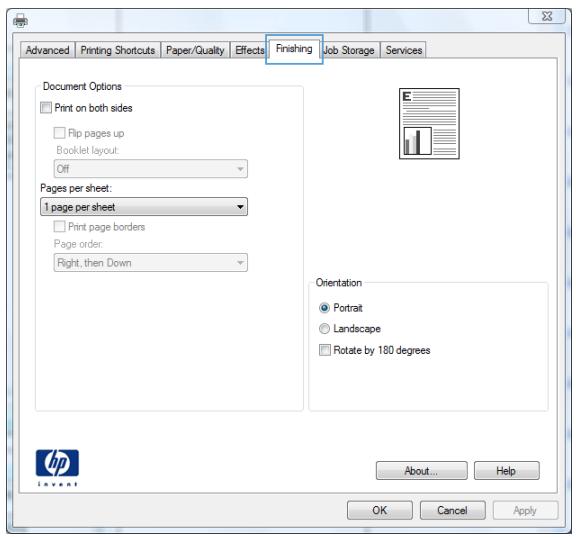This screenshot has height=537, width=576.
Task: Click the 'Pages per sheet:' label
Action: [x=76, y=188]
